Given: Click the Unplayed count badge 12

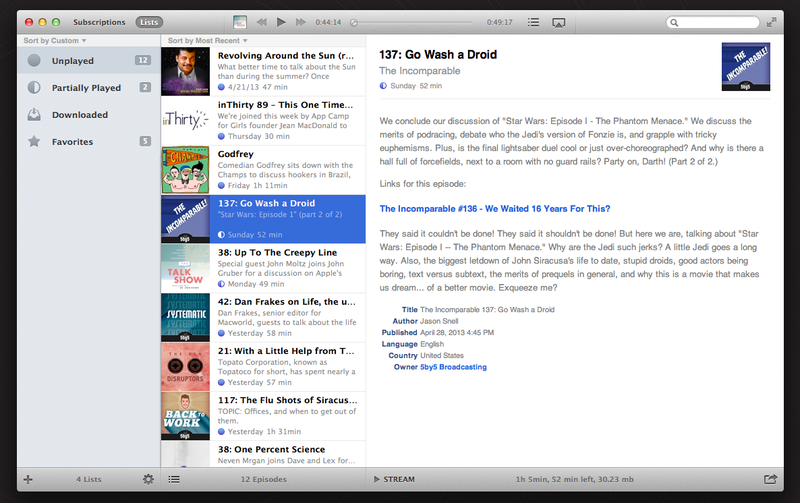Looking at the screenshot, I should coord(143,60).
